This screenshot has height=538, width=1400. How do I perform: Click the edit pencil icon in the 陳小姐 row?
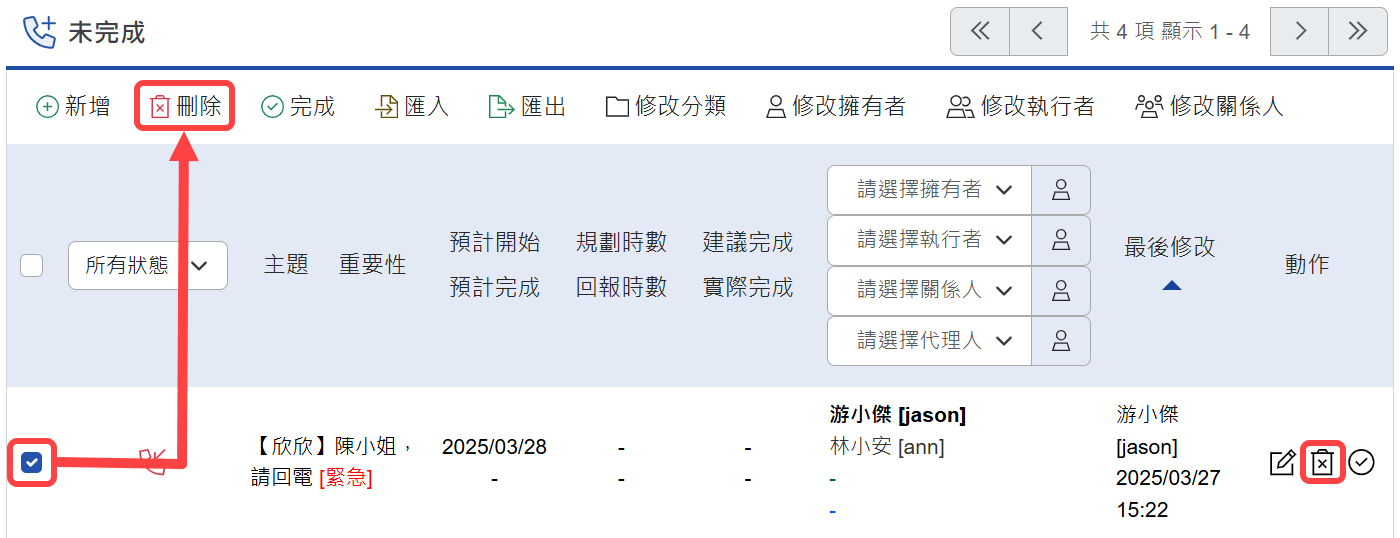pos(1282,463)
